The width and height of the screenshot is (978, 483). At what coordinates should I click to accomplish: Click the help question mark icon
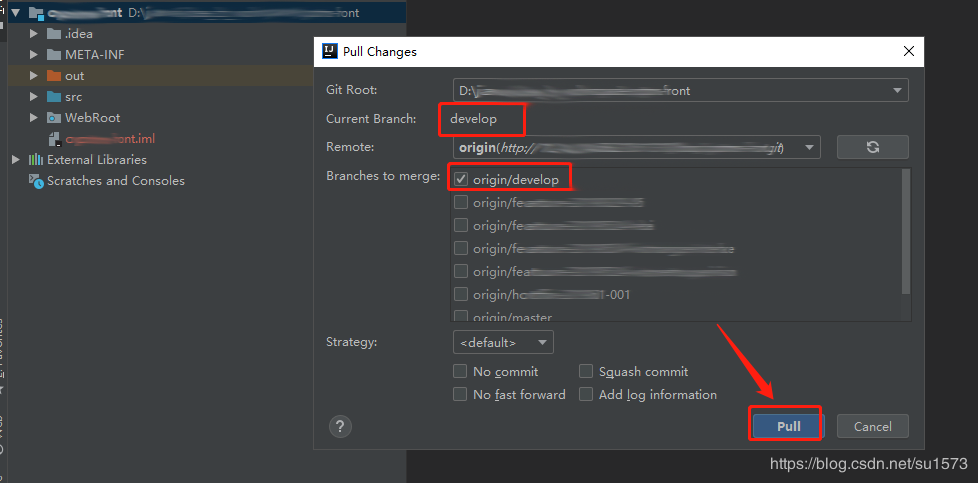(x=340, y=426)
